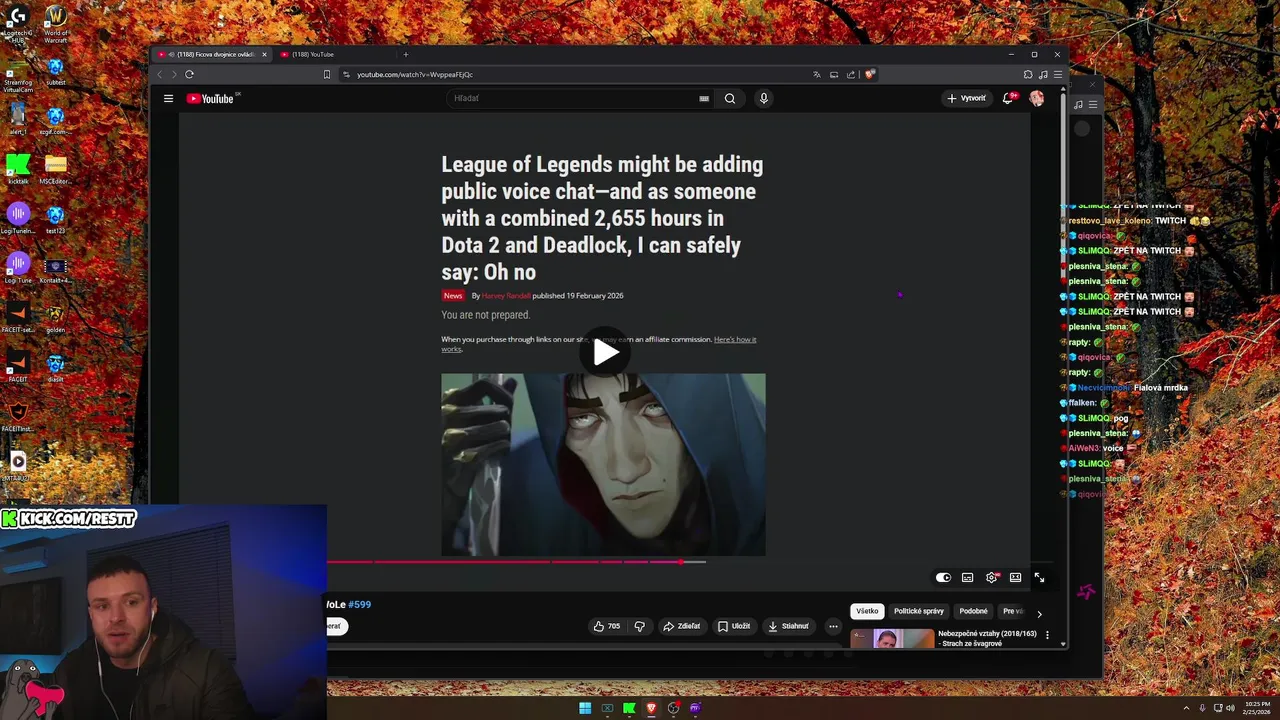
Task: Click the Zdieľať share button
Action: pos(682,626)
